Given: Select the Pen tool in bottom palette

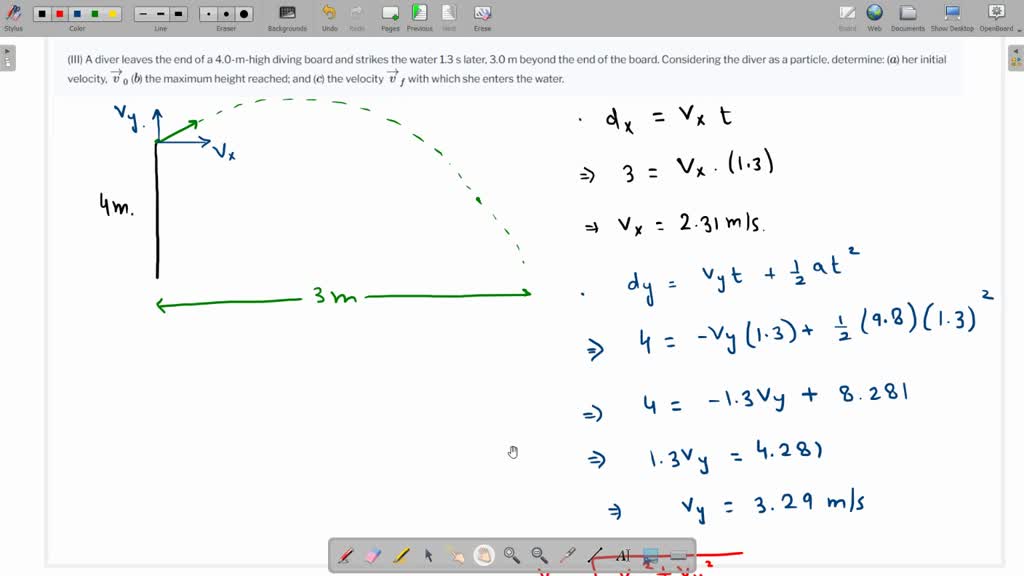Looking at the screenshot, I should click(x=346, y=555).
